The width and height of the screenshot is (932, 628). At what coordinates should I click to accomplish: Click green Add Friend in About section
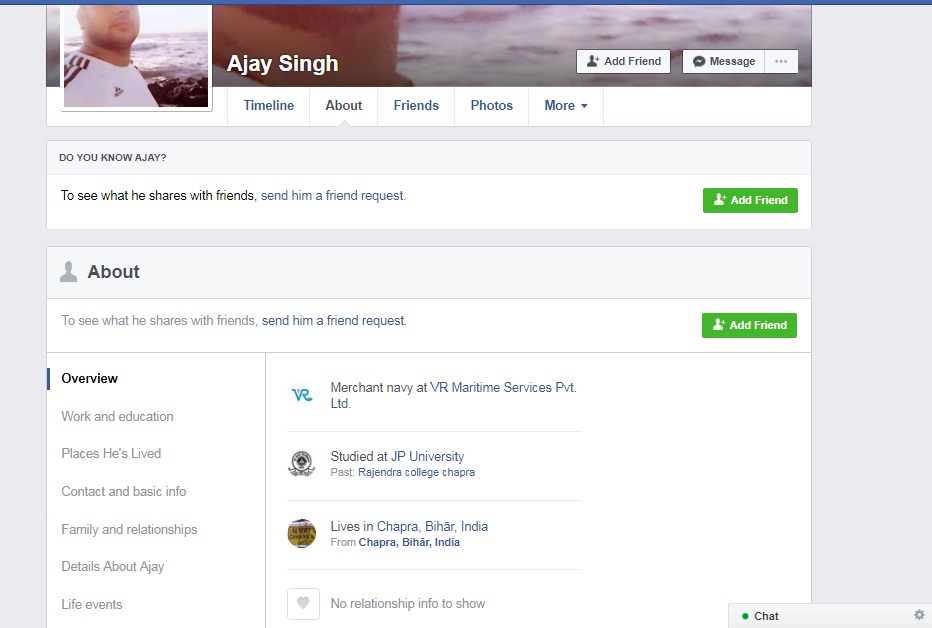[750, 326]
